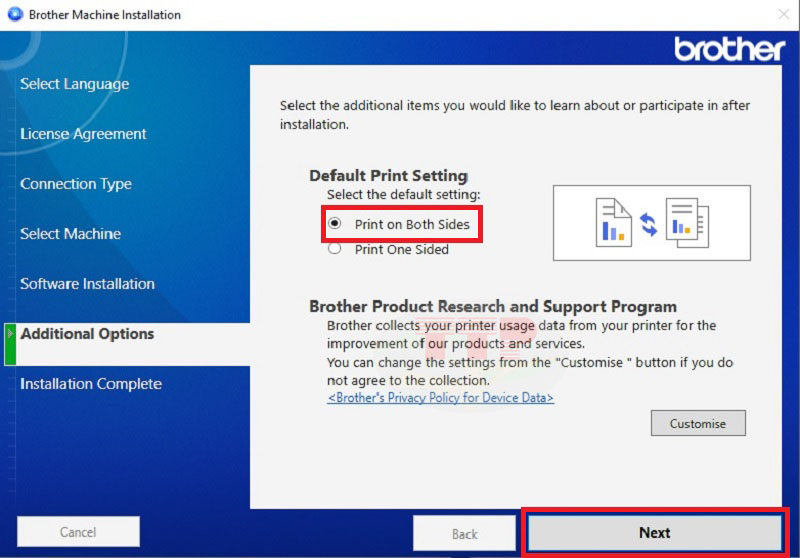
Task: Select the Print on Both Sides option
Action: [x=335, y=224]
